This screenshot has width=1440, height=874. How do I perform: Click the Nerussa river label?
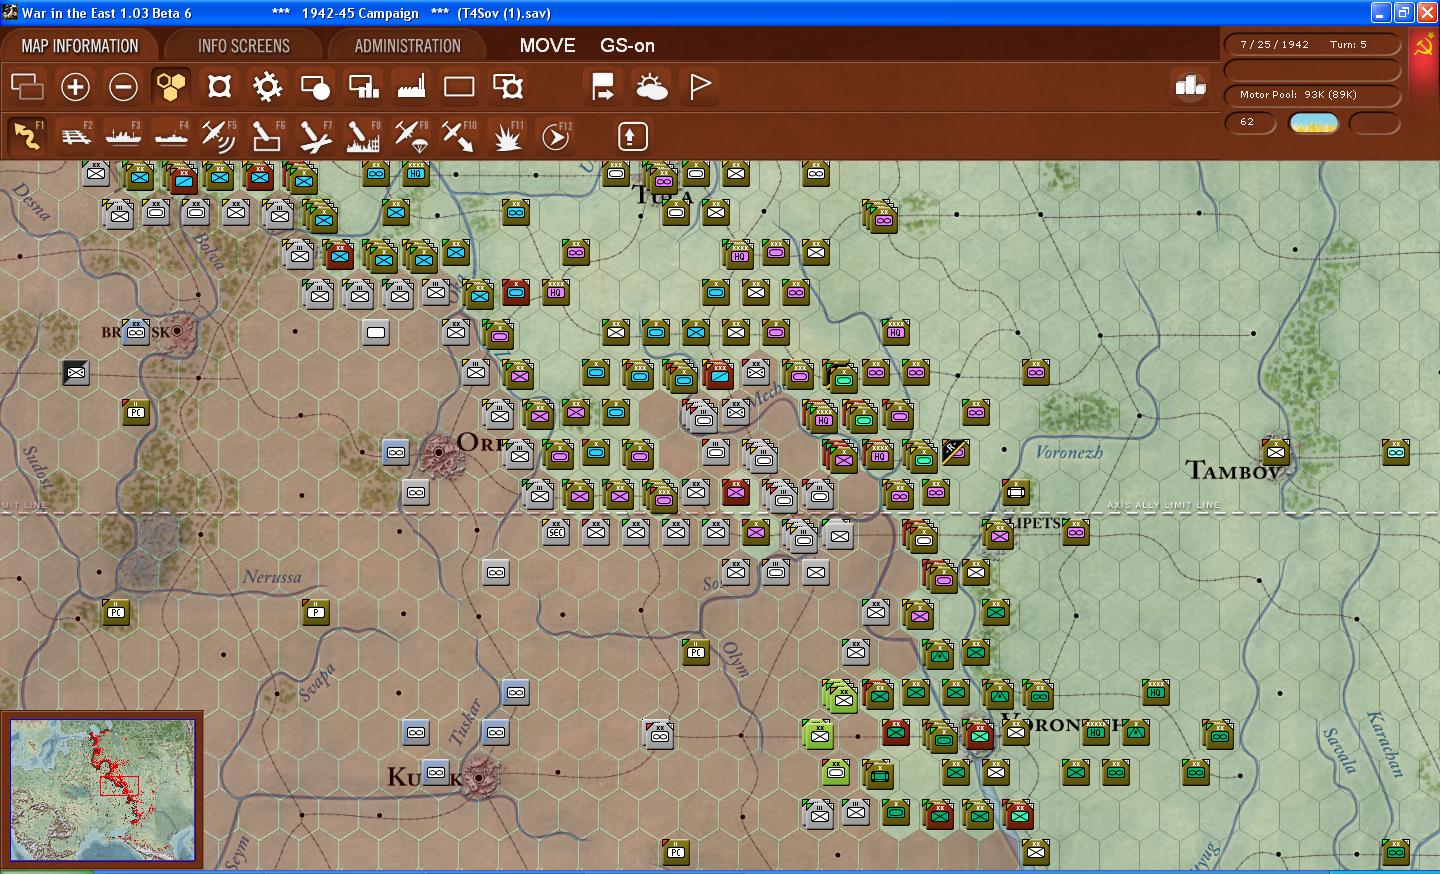[272, 577]
